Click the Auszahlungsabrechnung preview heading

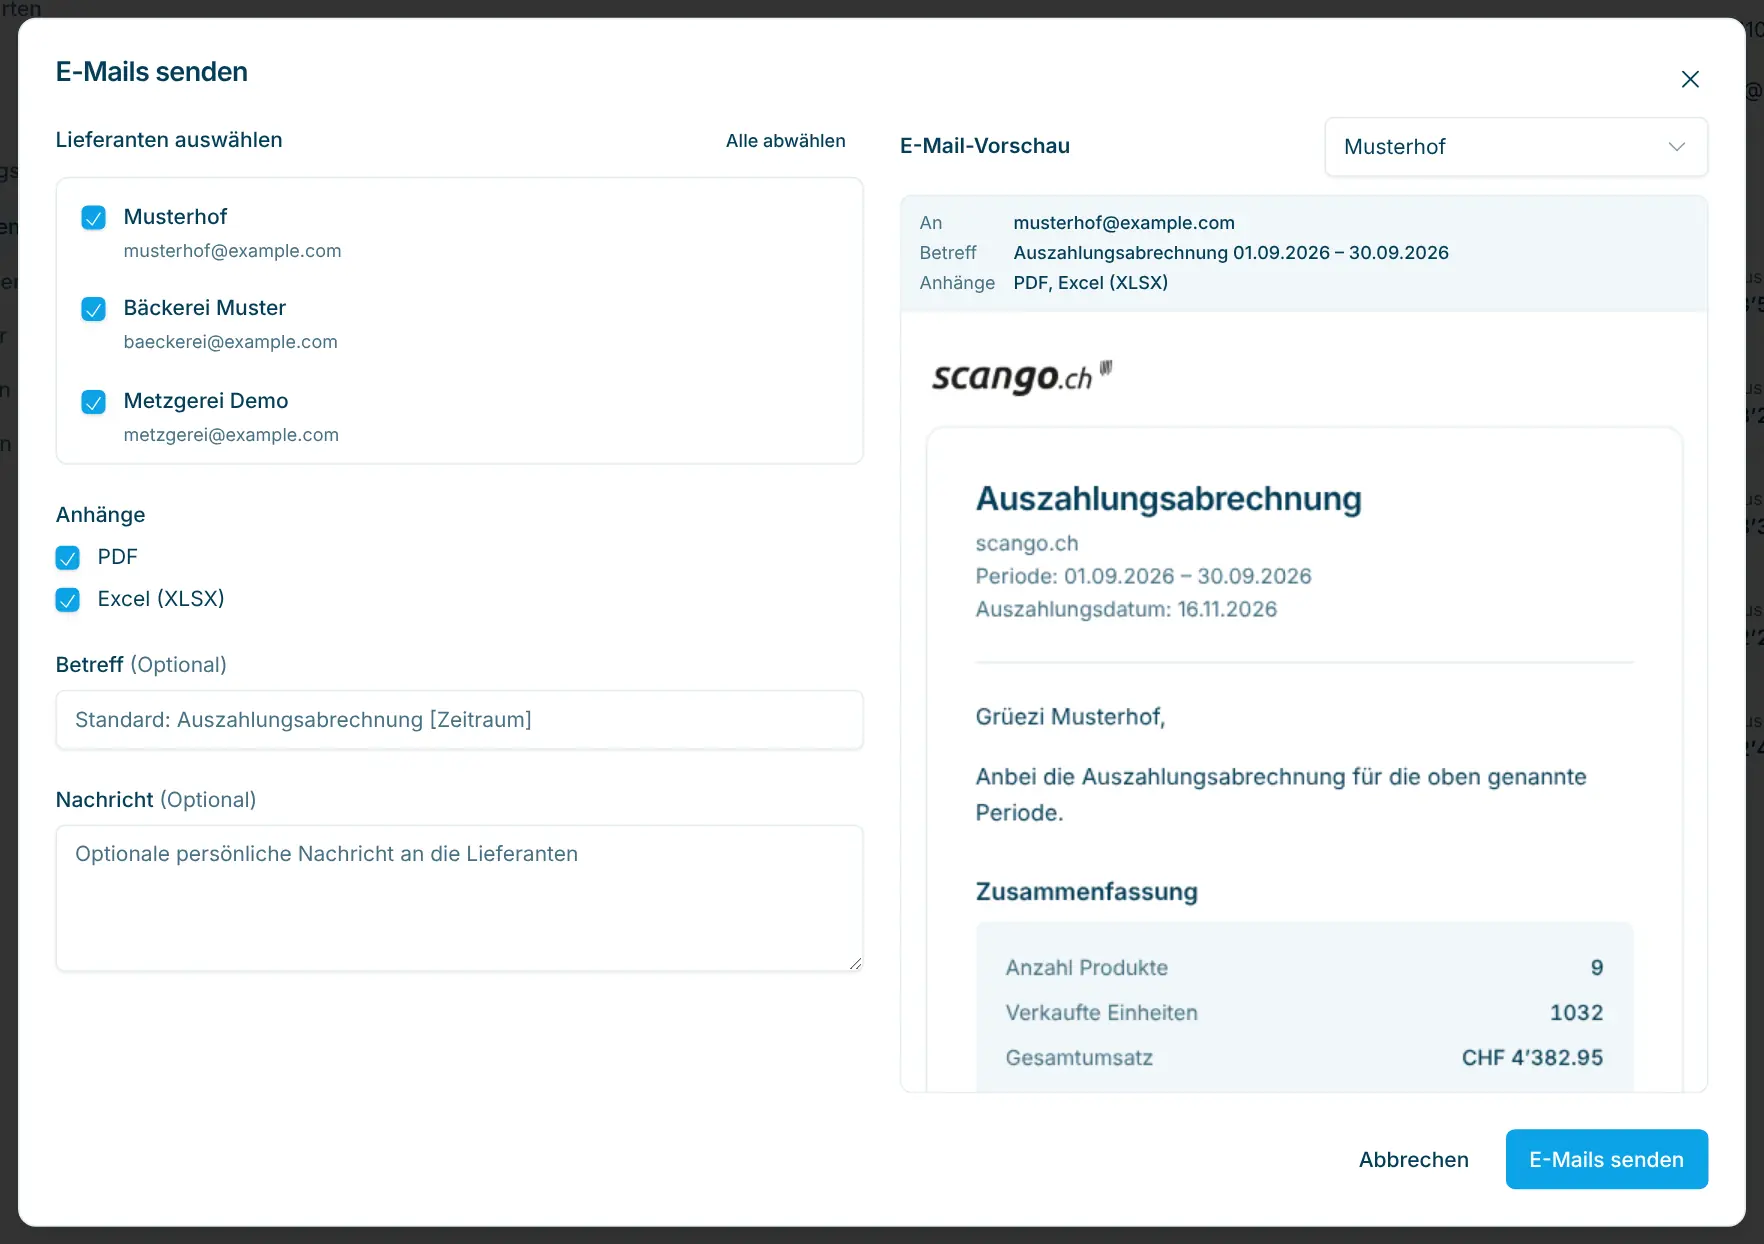click(x=1168, y=498)
